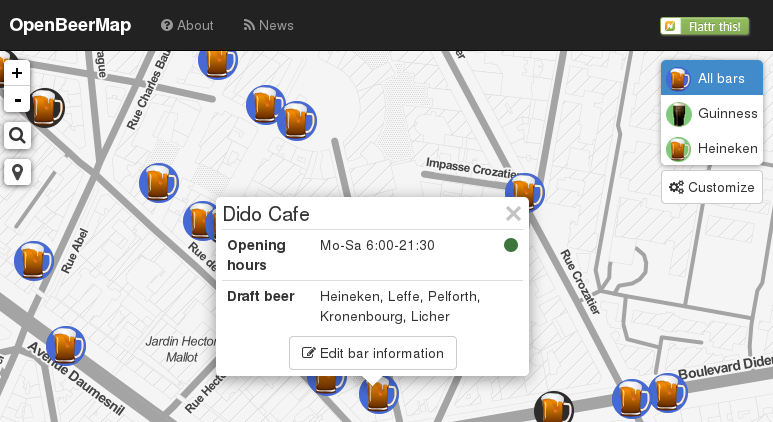Click the Flattr this! button

pos(704,26)
